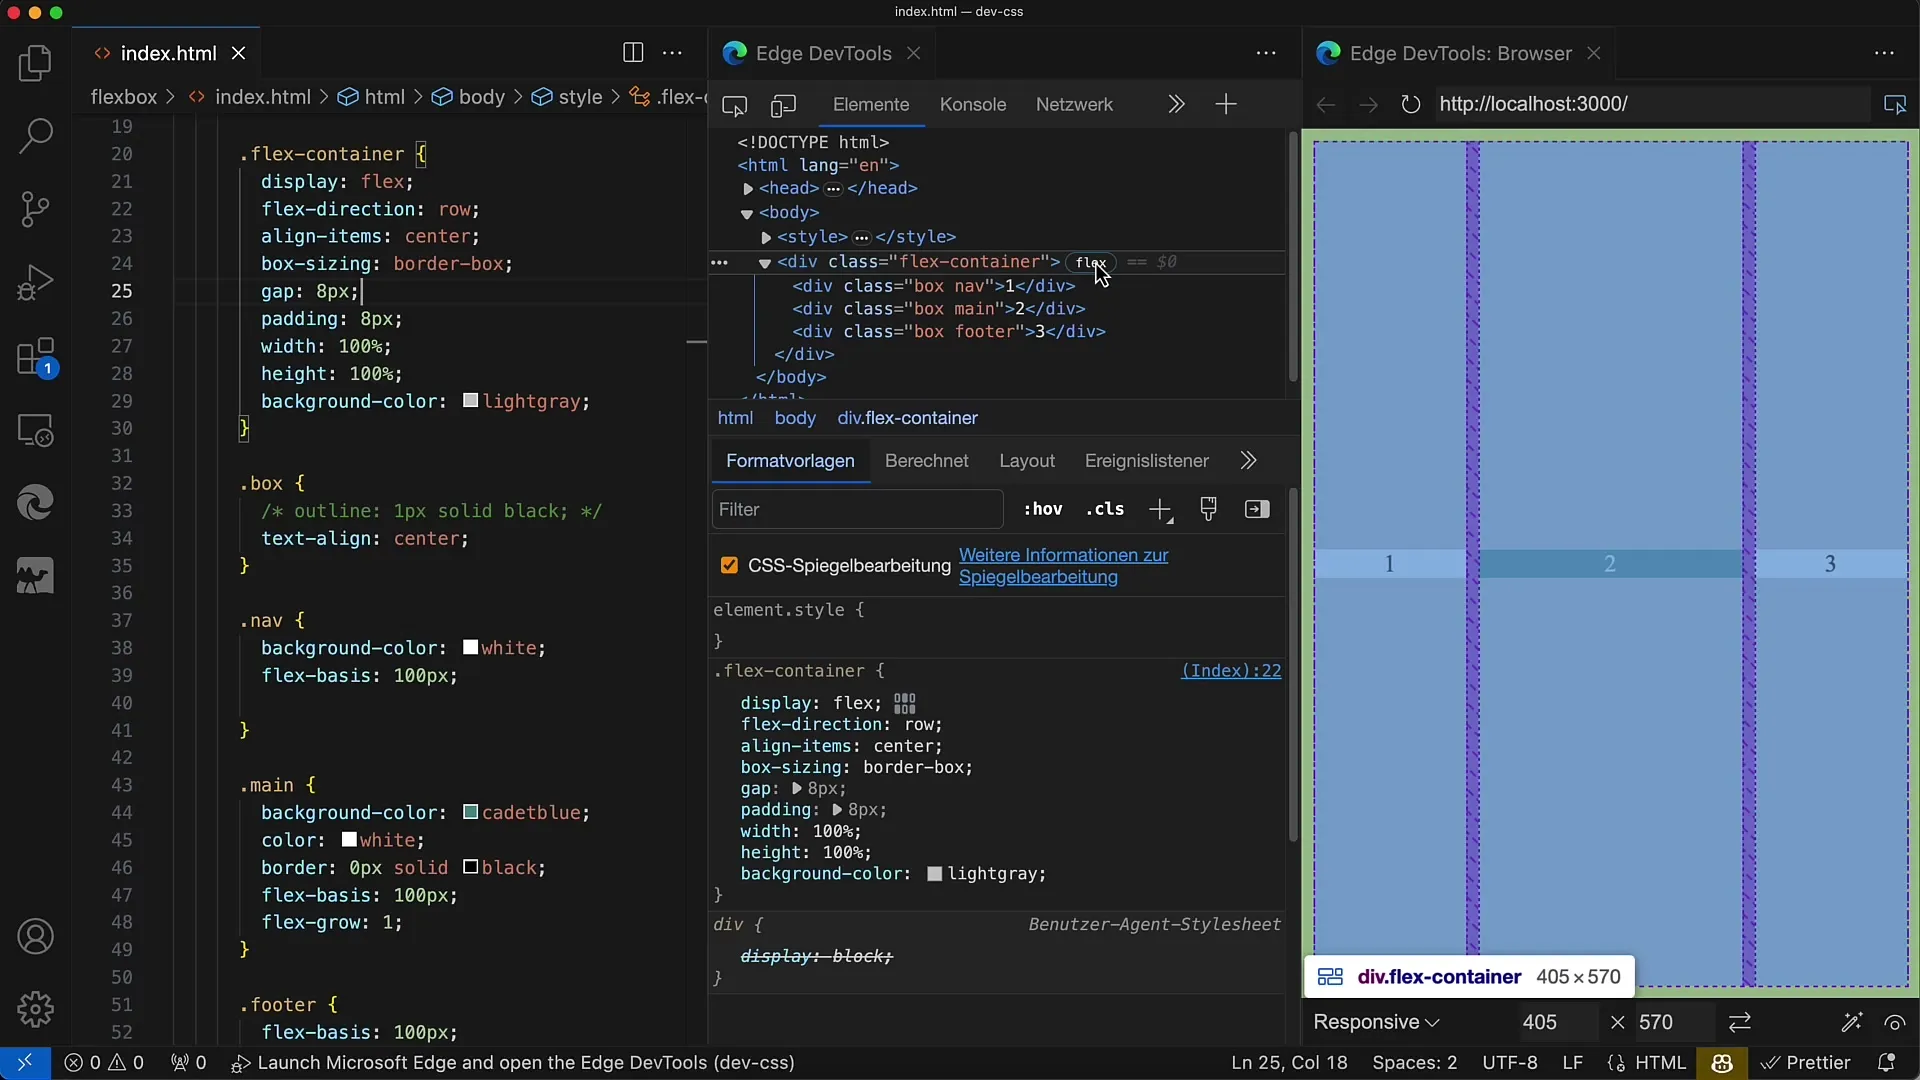Select Formatvorlagen tab
This screenshot has height=1080, width=1920.
click(790, 461)
